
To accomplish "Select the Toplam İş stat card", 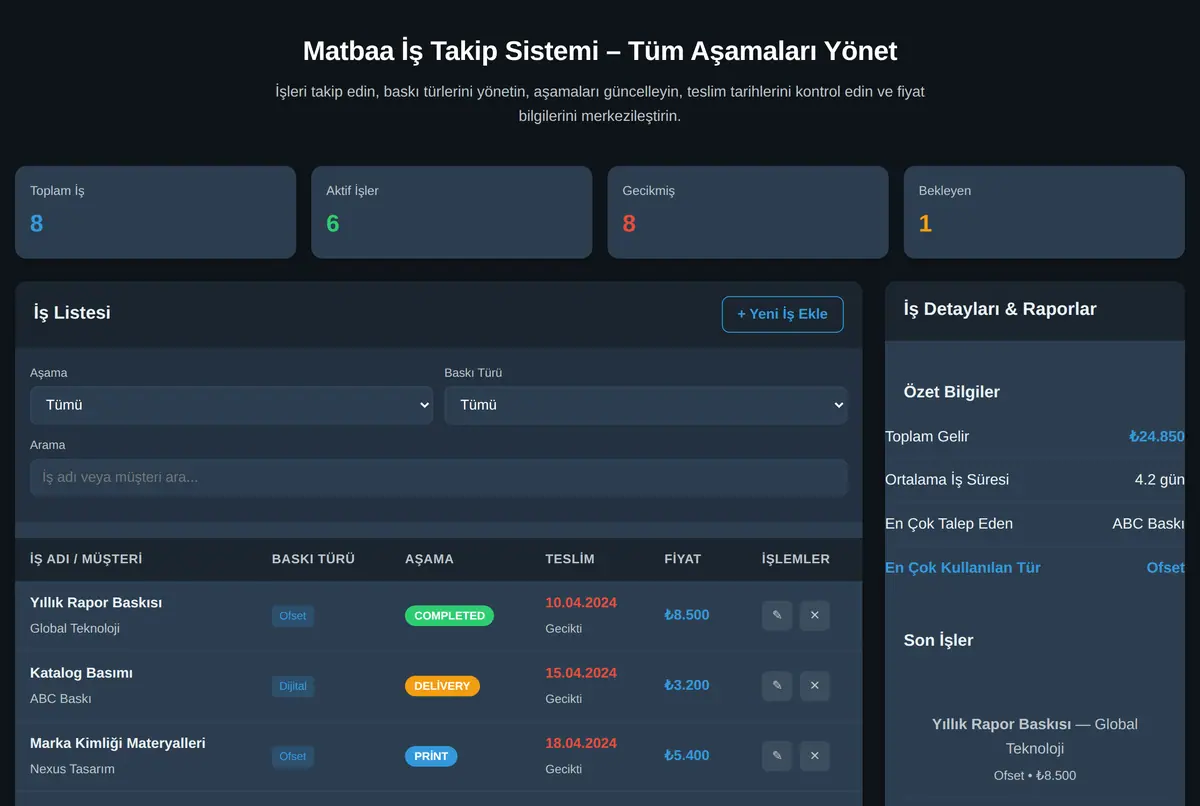I will (x=155, y=212).
